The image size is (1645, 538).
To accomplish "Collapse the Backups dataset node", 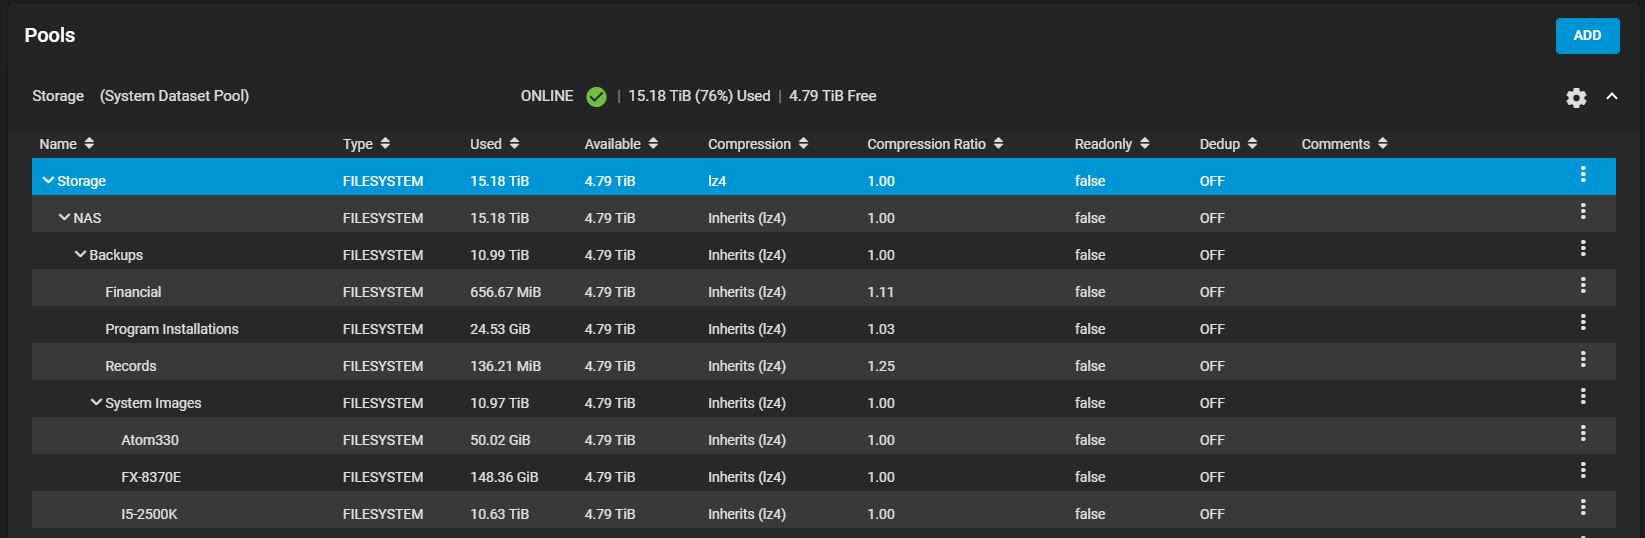I will coord(80,255).
